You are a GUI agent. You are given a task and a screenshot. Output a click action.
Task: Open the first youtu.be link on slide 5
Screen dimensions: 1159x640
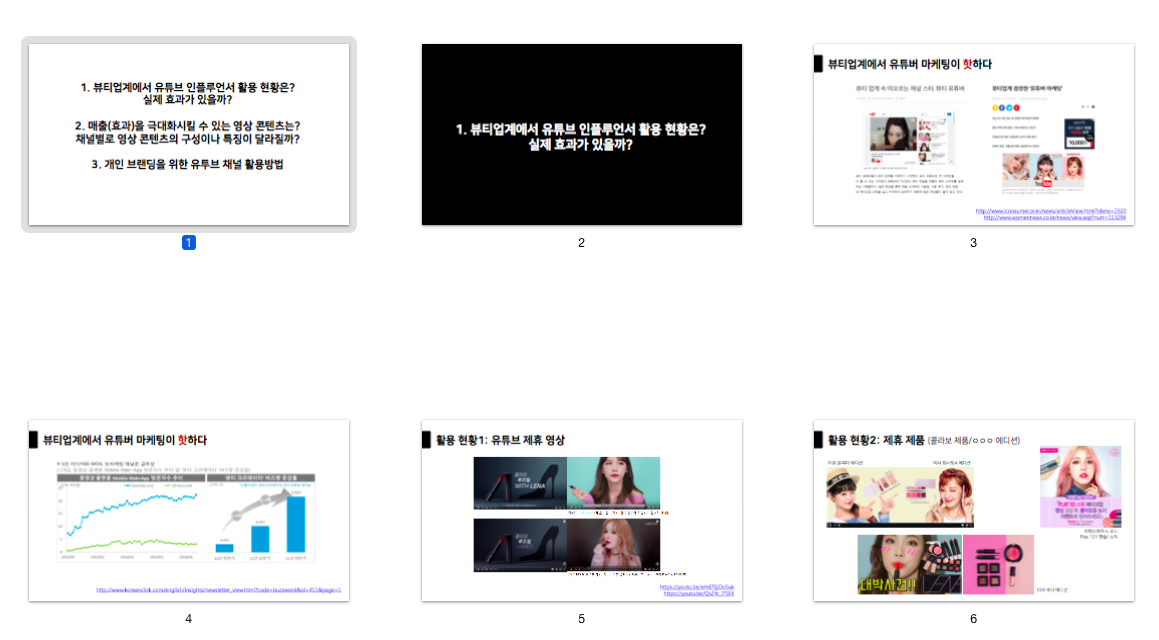pyautogui.click(x=697, y=586)
